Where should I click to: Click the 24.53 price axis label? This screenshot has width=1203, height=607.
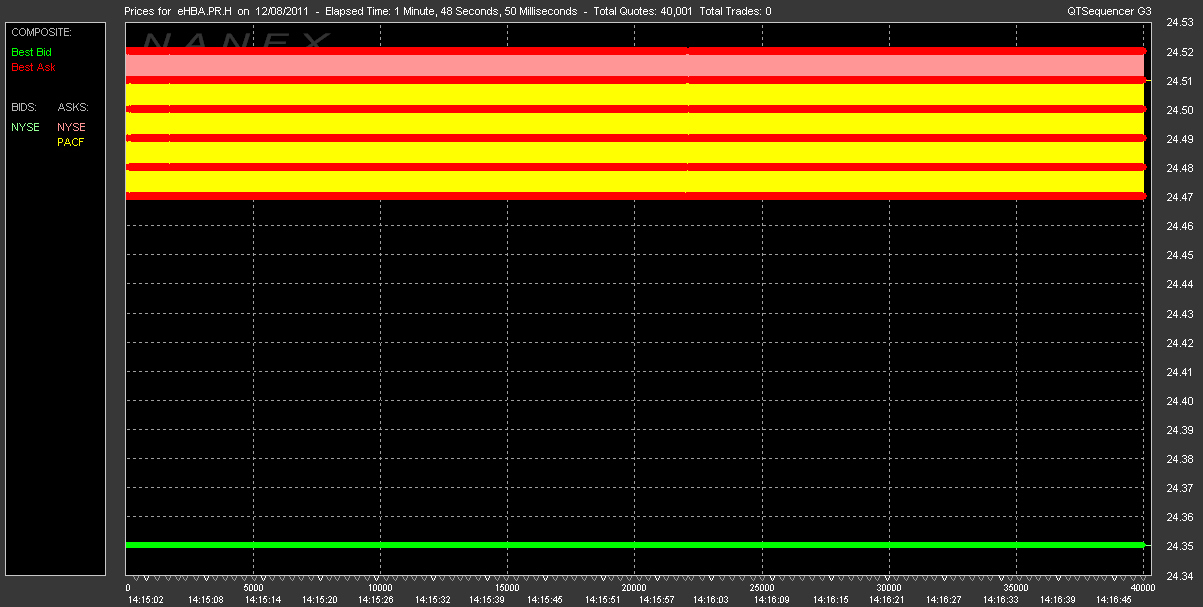pyautogui.click(x=1178, y=23)
